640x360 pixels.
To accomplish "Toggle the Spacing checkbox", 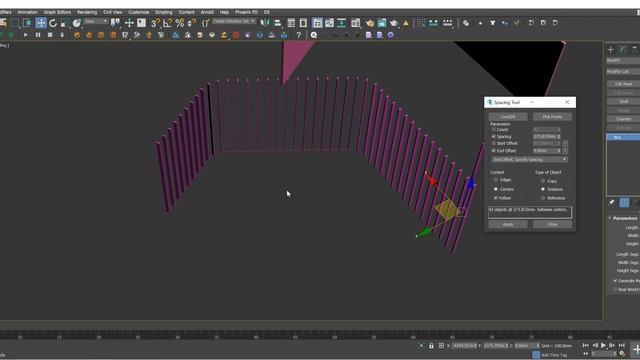I will (x=493, y=136).
